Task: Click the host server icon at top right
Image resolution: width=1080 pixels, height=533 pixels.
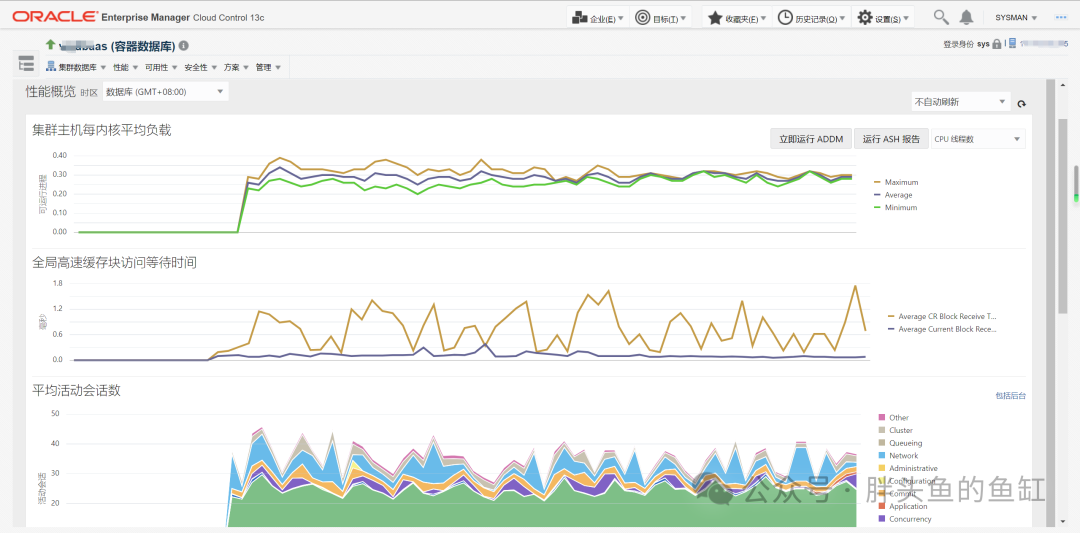Action: click(1012, 43)
